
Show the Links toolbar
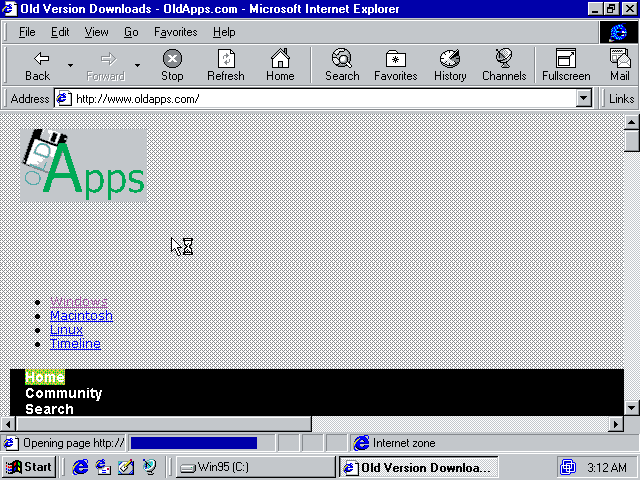coord(621,99)
